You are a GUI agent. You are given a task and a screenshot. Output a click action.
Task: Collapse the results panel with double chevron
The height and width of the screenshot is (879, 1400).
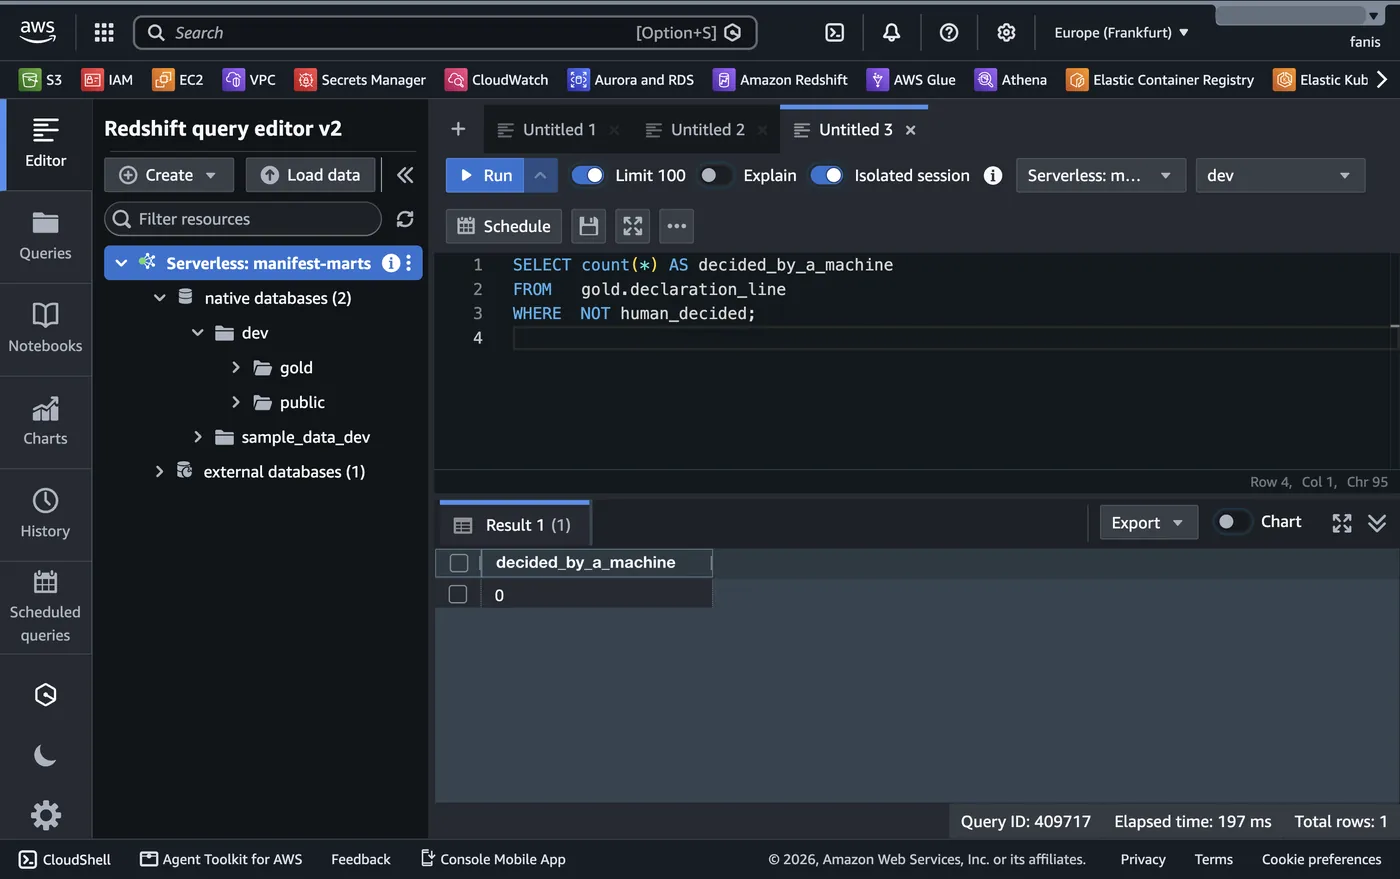pos(1377,523)
